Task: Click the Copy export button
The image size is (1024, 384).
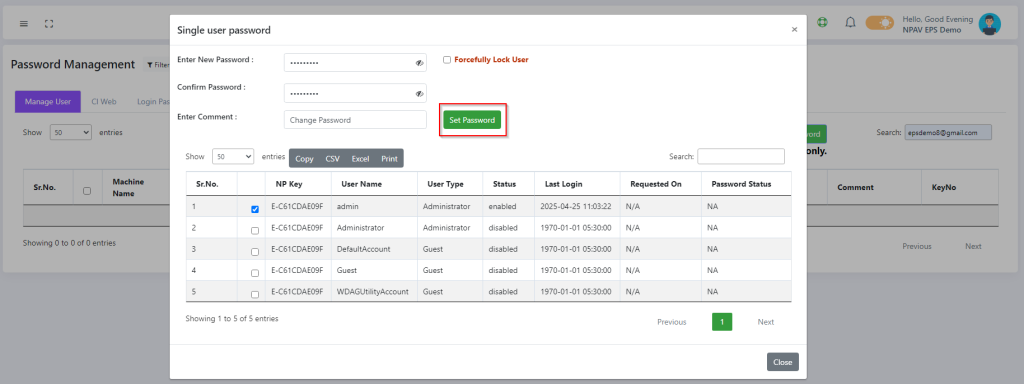Action: 304,159
